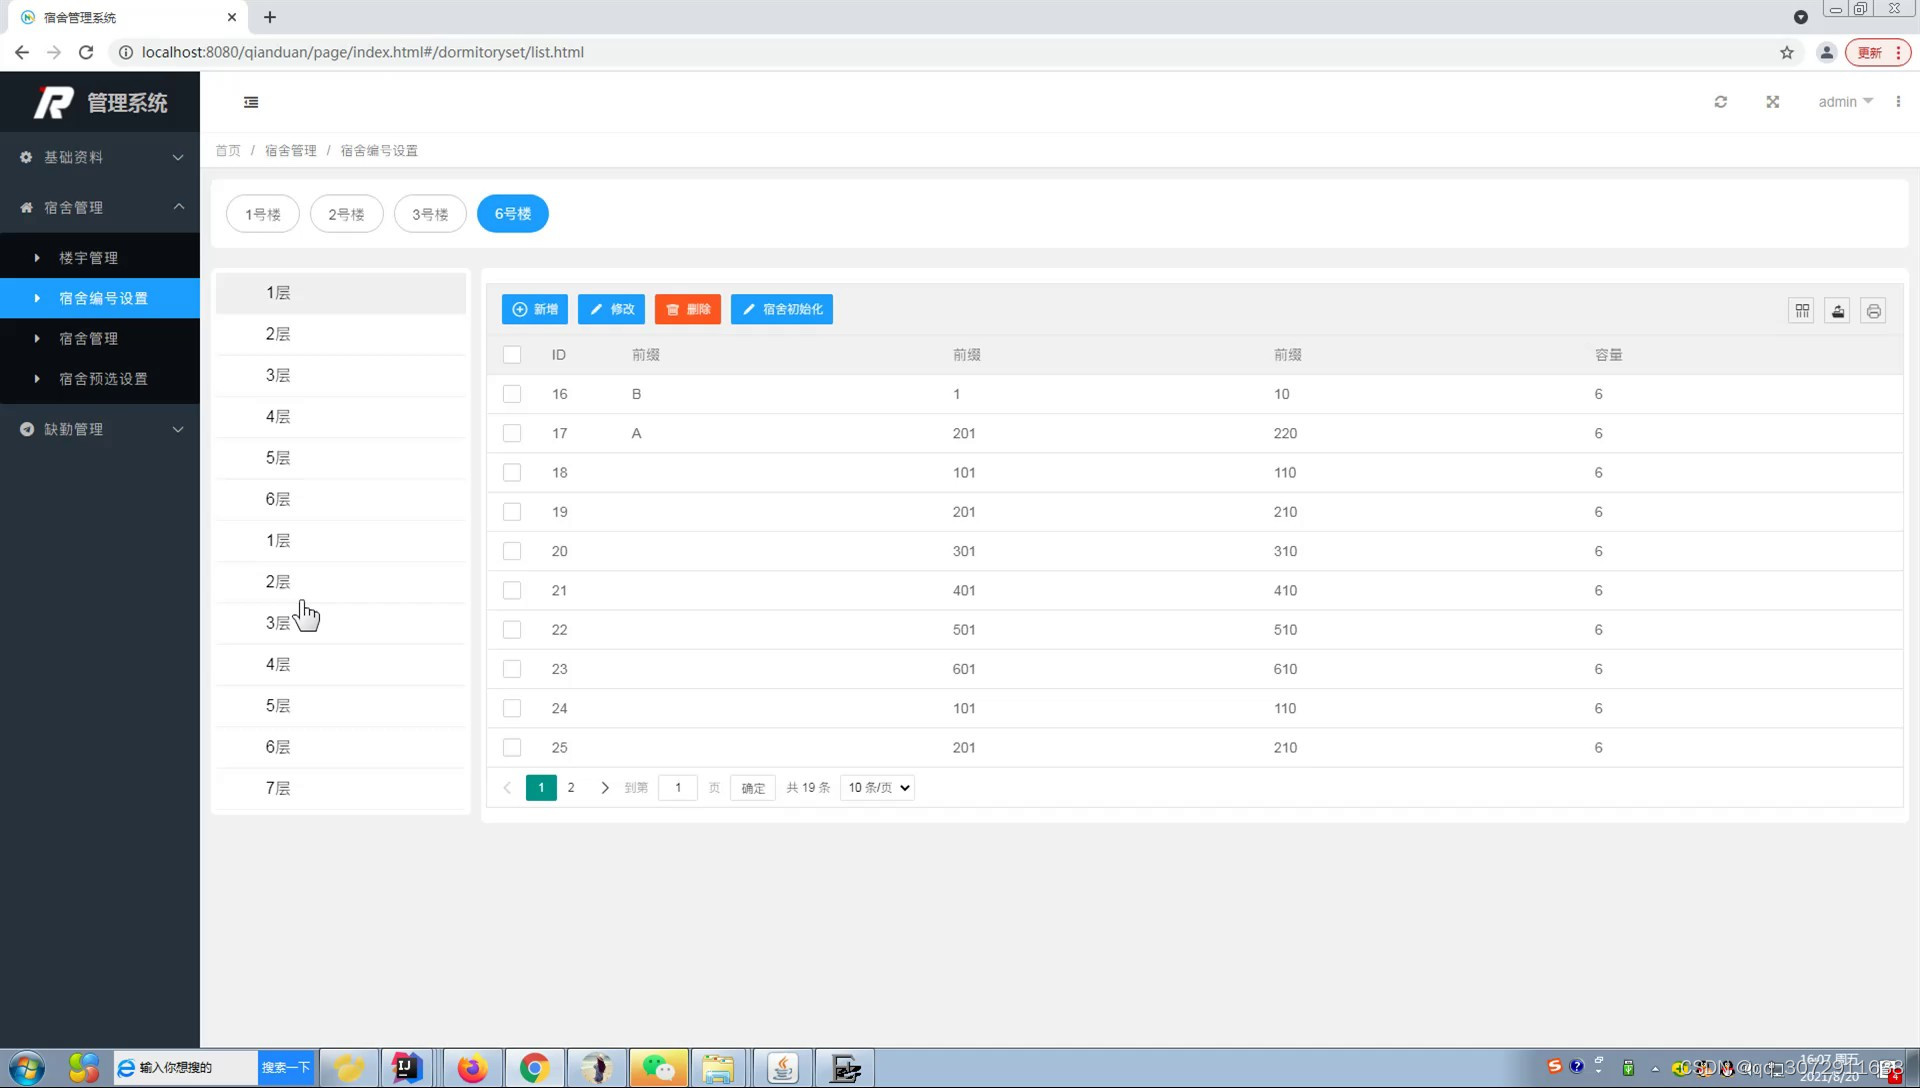Check the row with ID 19

(x=512, y=512)
